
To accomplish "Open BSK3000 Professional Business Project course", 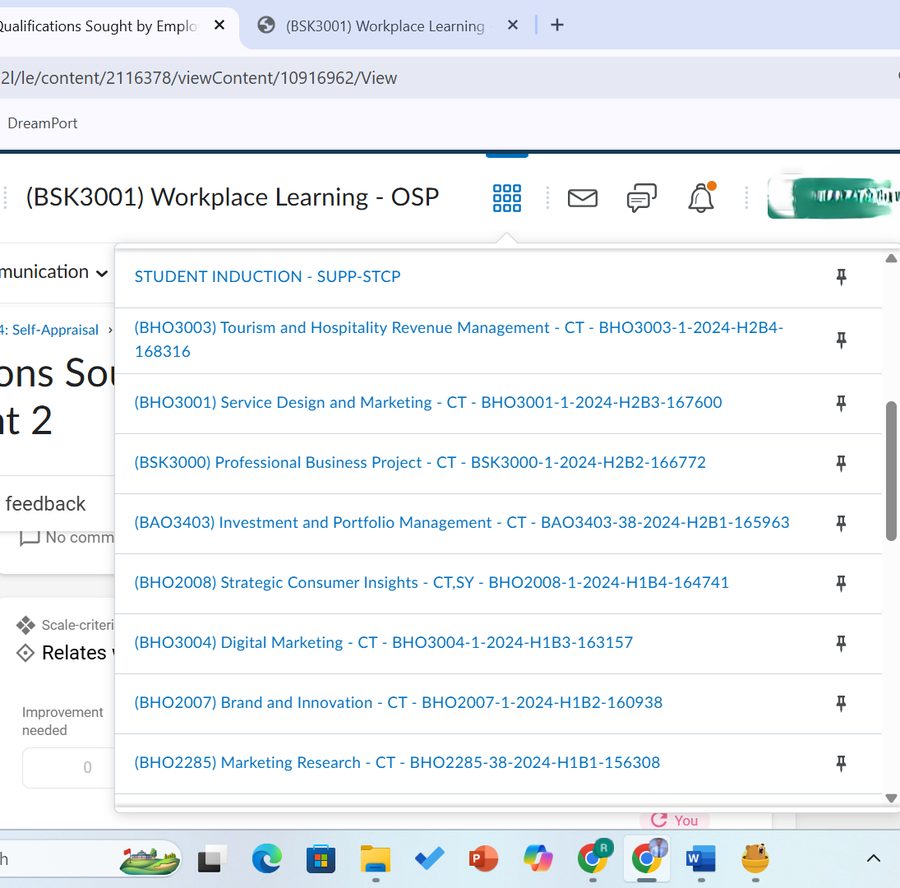I will (x=420, y=463).
